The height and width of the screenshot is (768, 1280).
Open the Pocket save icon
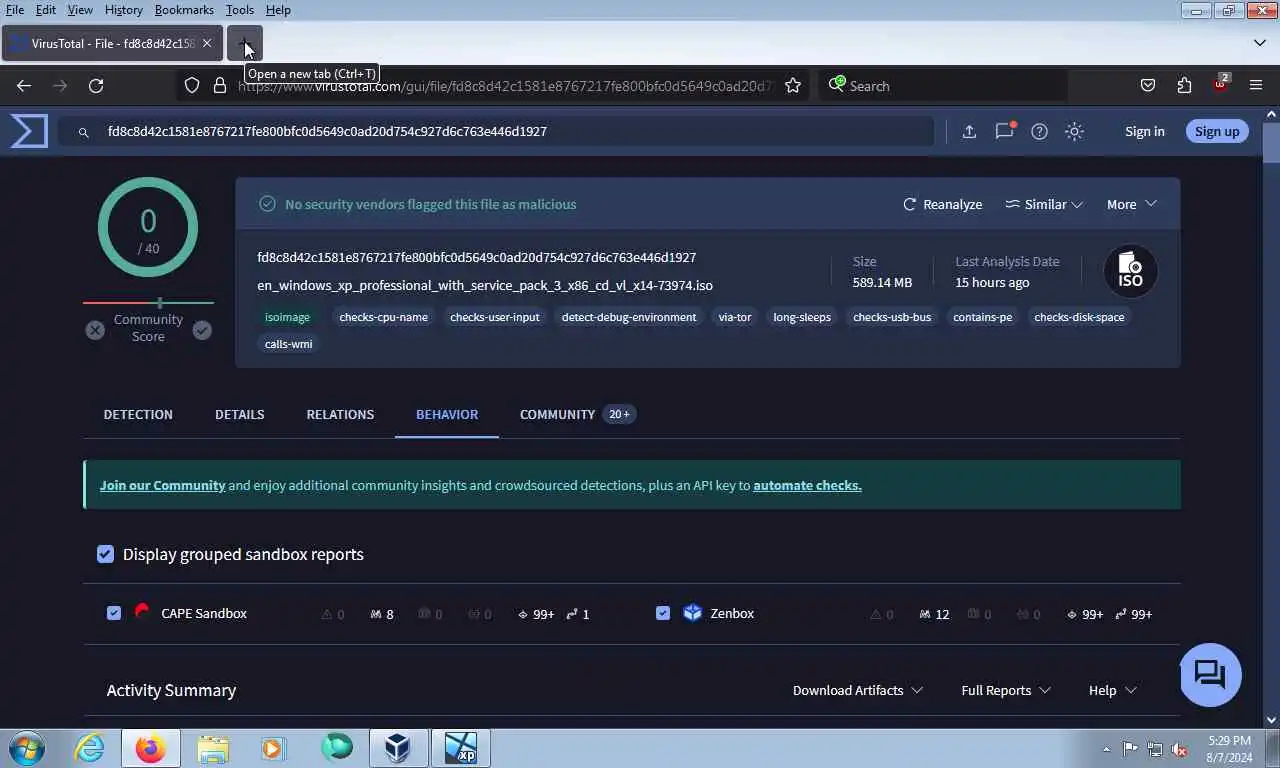pos(1148,86)
